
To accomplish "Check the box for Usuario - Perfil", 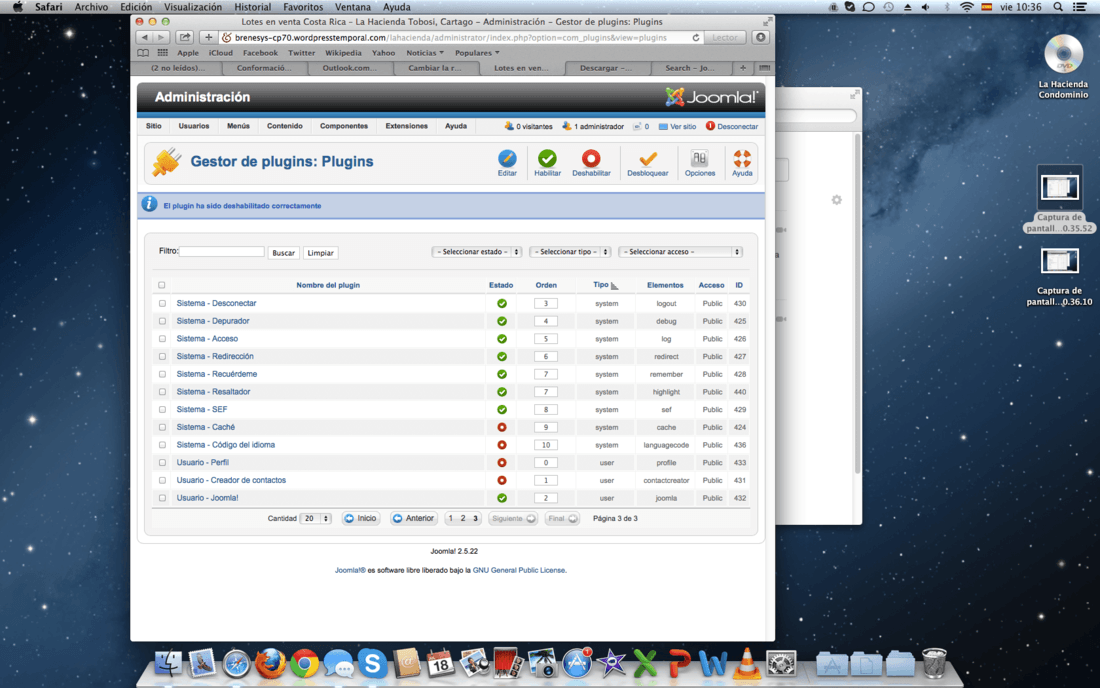I will [162, 463].
